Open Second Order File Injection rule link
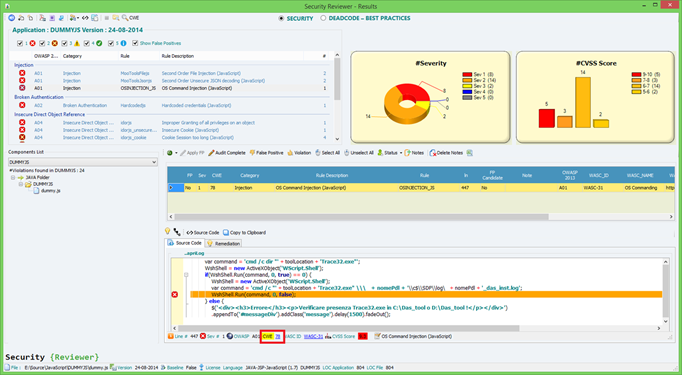The width and height of the screenshot is (682, 375). [201, 74]
